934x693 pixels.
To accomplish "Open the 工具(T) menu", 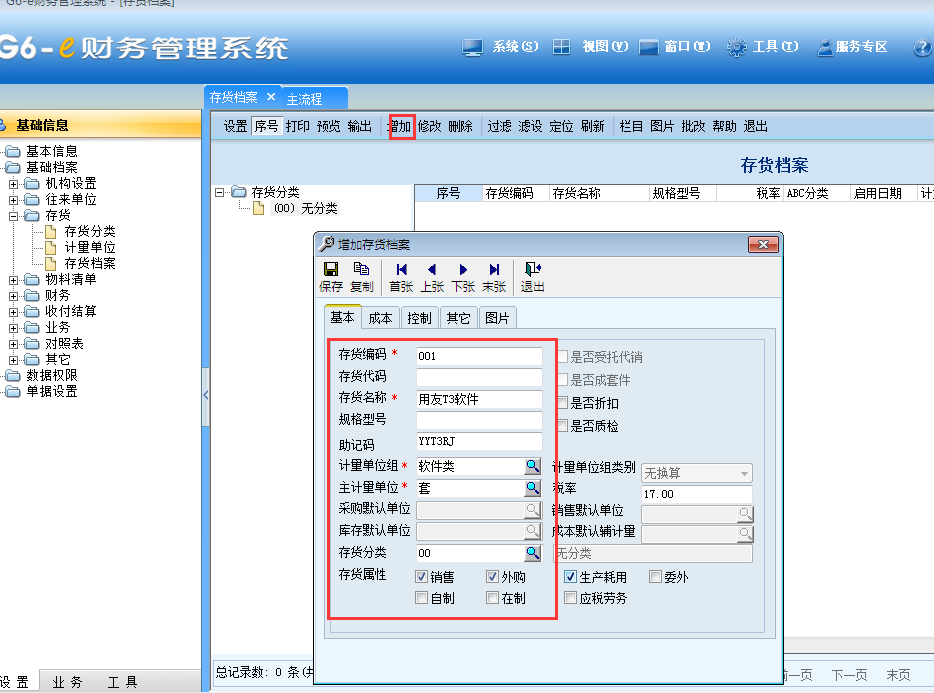I will pos(764,47).
